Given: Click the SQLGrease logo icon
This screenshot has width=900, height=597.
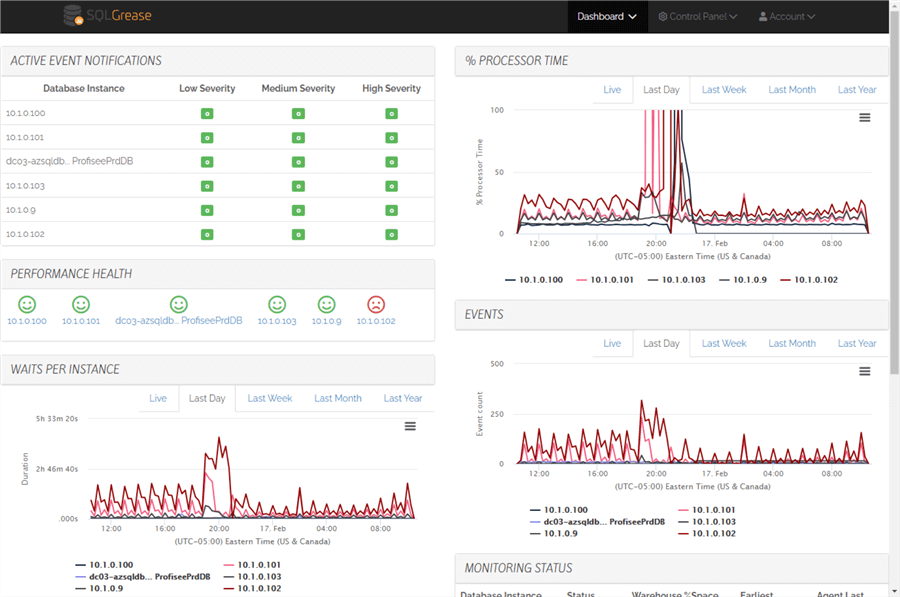Looking at the screenshot, I should 73,16.
